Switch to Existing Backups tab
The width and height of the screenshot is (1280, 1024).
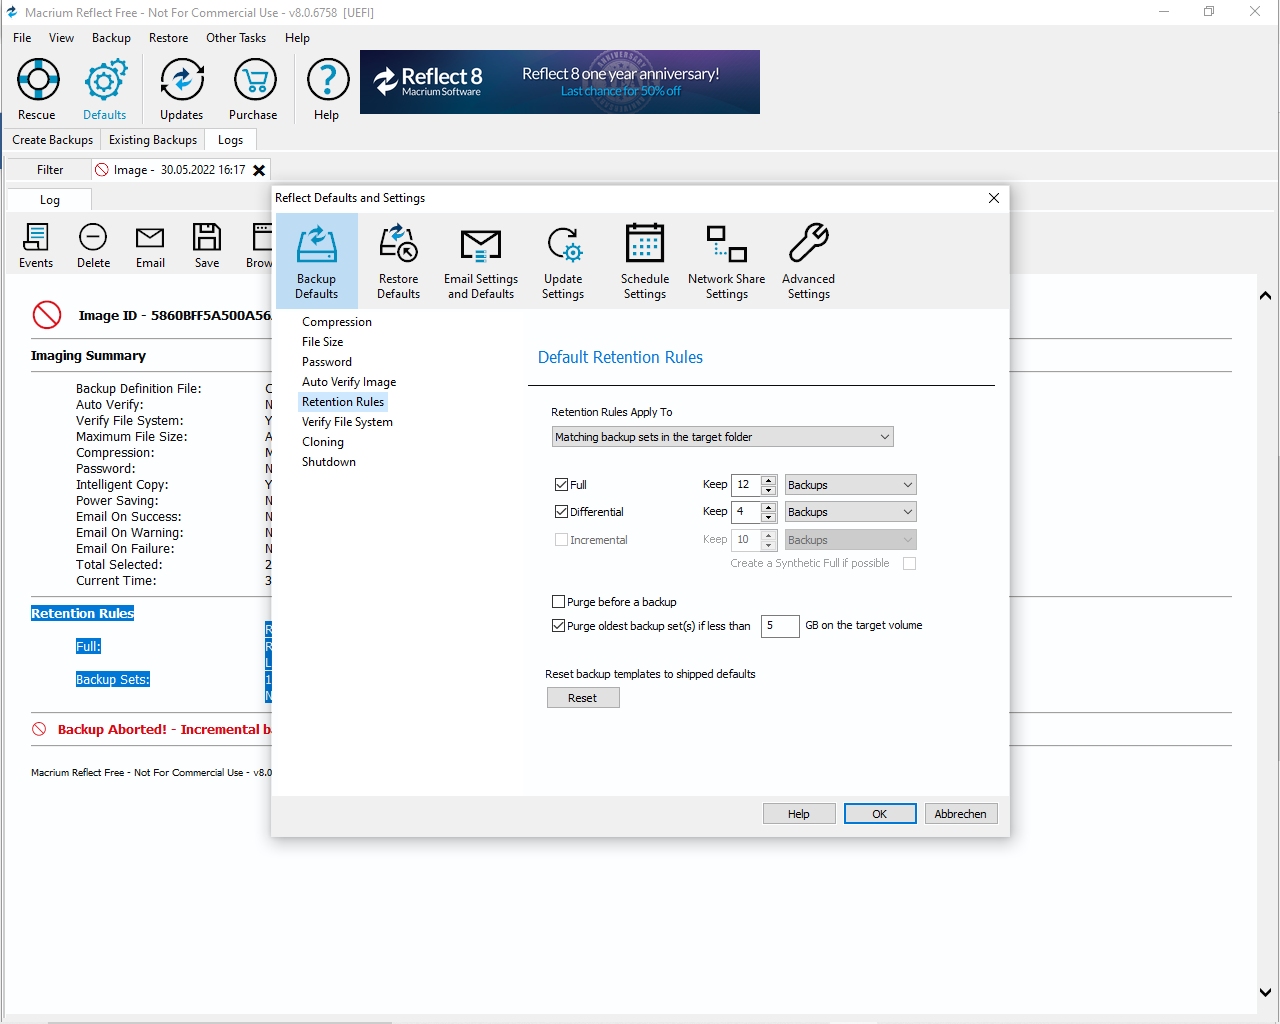153,140
